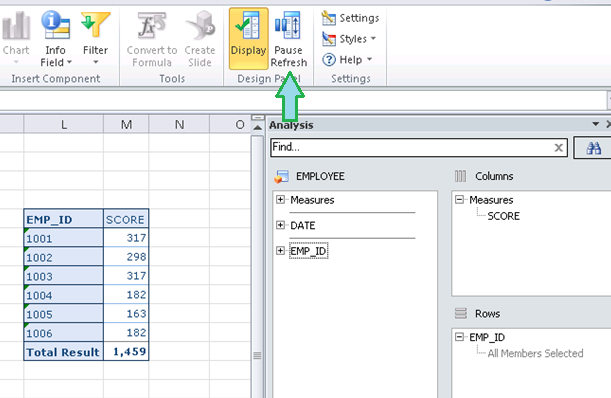Viewport: 611px width, 398px height.
Task: Select cell with EMP_ID 1001
Action: pyautogui.click(x=64, y=237)
